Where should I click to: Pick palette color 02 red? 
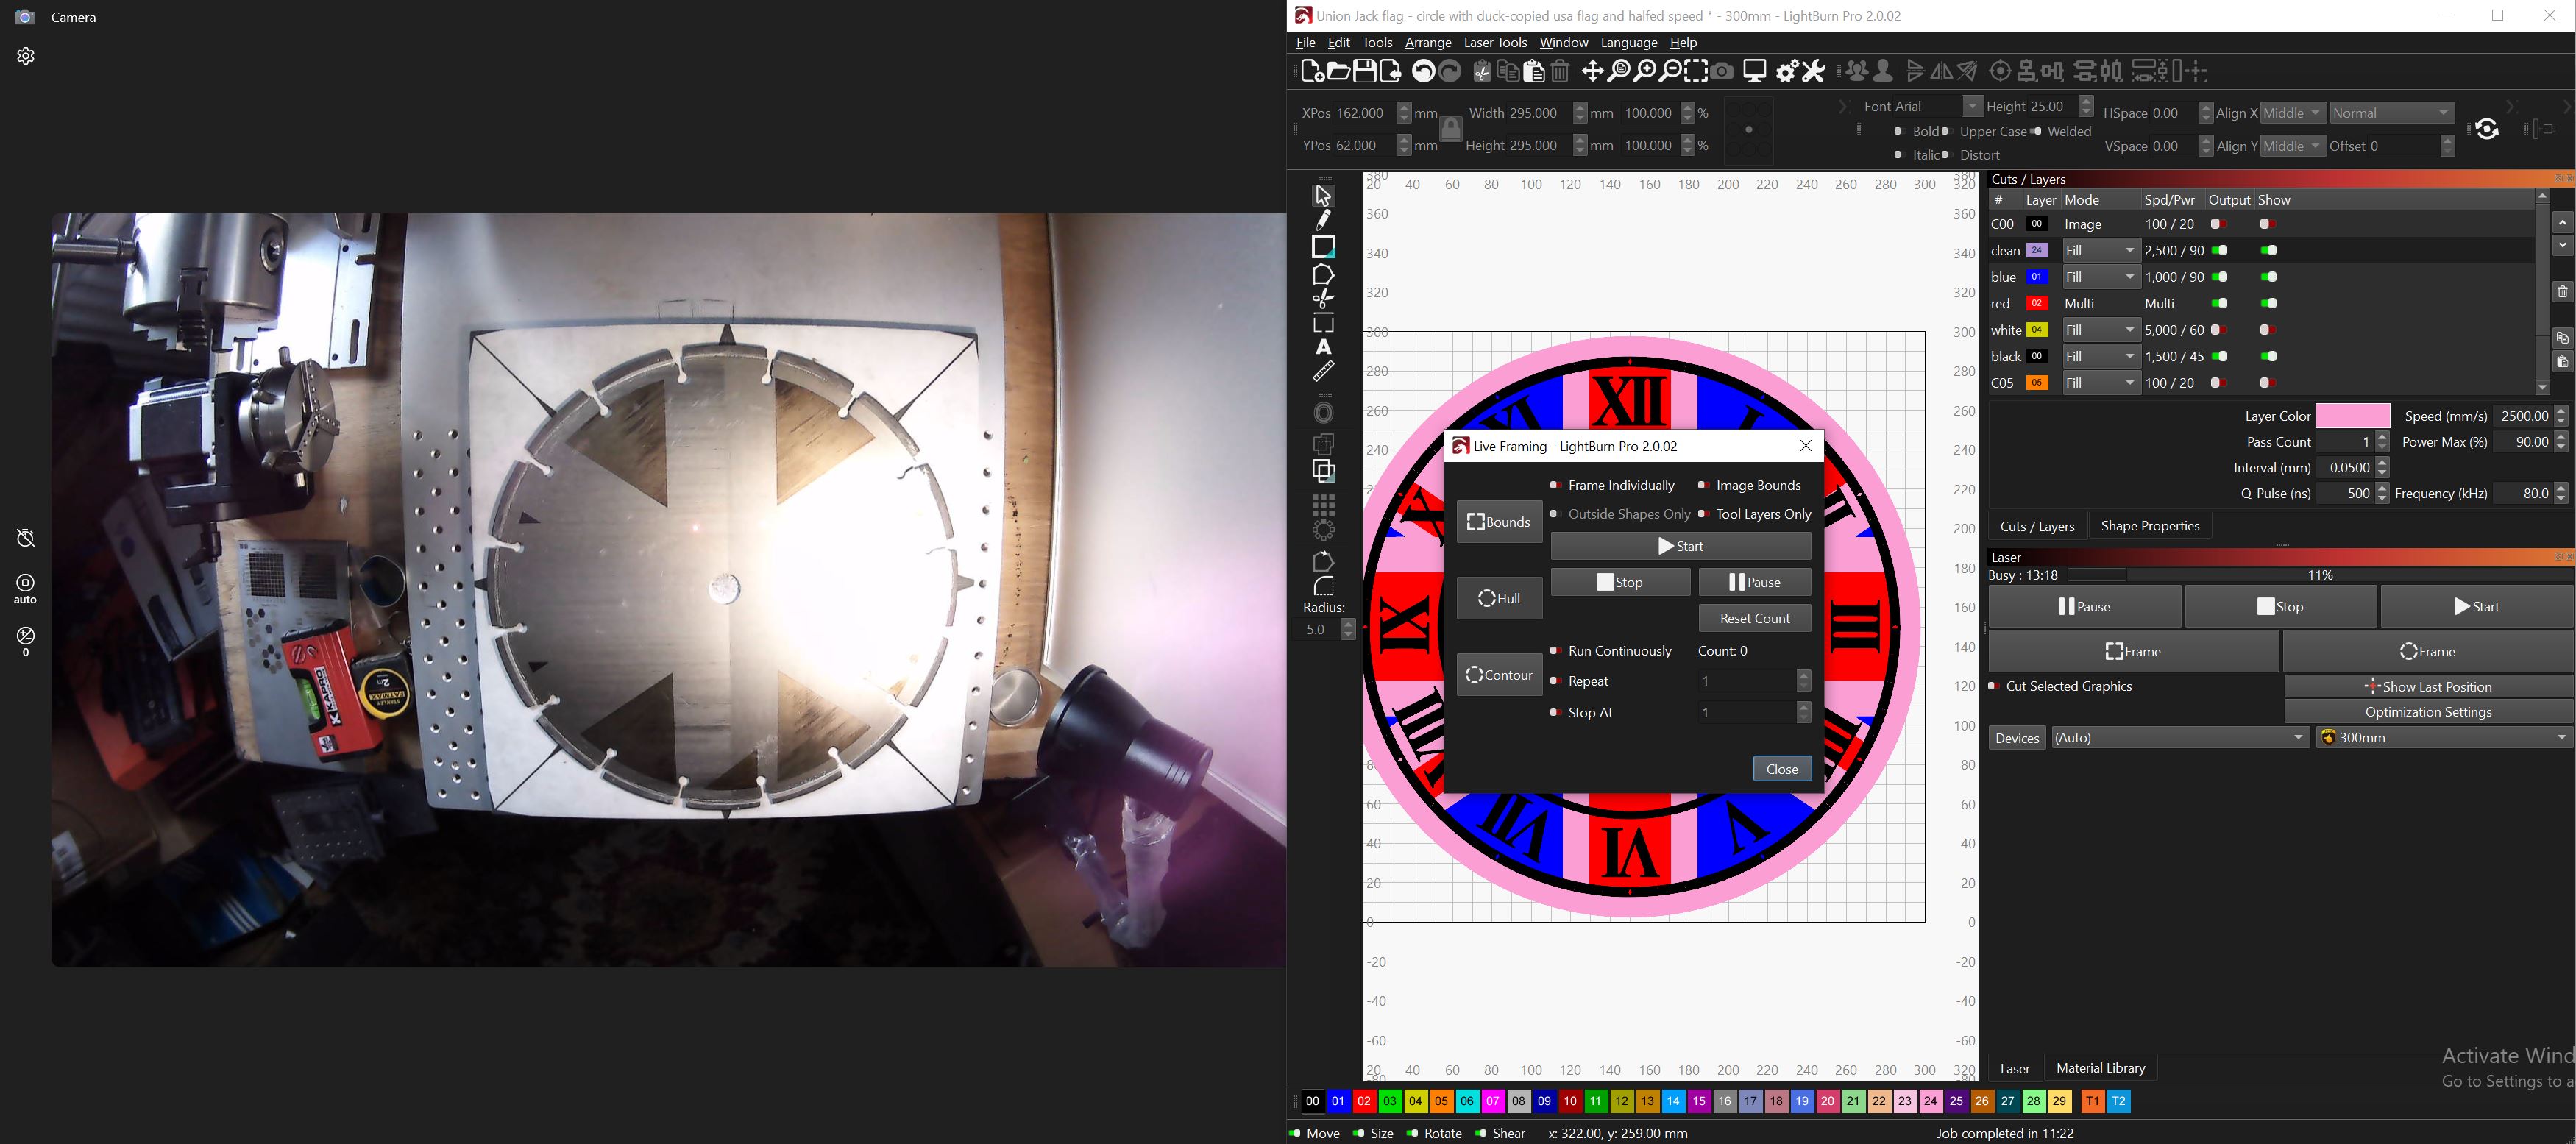pyautogui.click(x=1364, y=1101)
